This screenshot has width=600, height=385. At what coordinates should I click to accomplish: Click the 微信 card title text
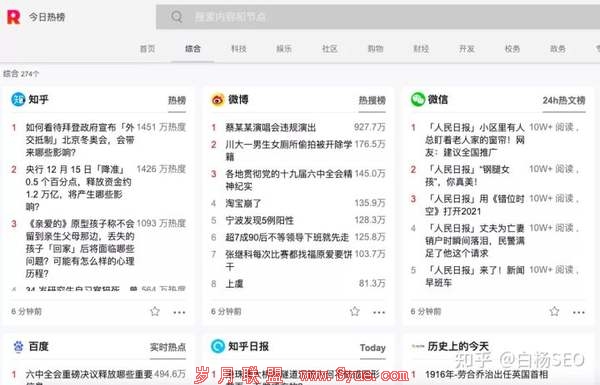pos(438,100)
